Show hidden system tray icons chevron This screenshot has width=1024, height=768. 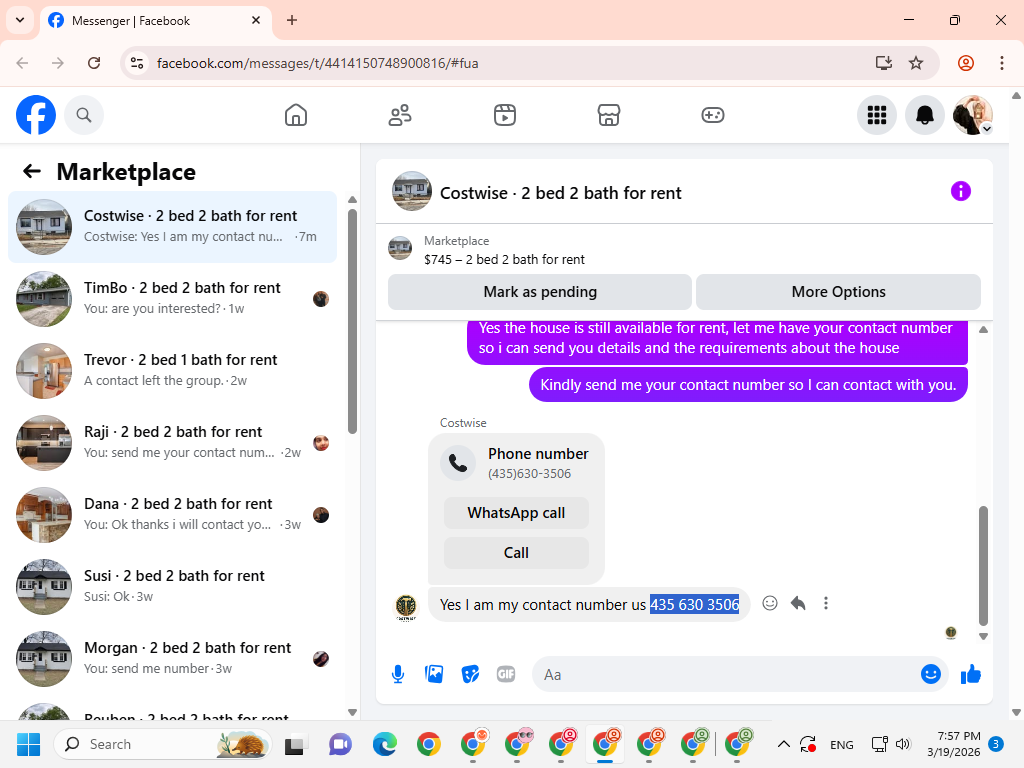[x=784, y=744]
